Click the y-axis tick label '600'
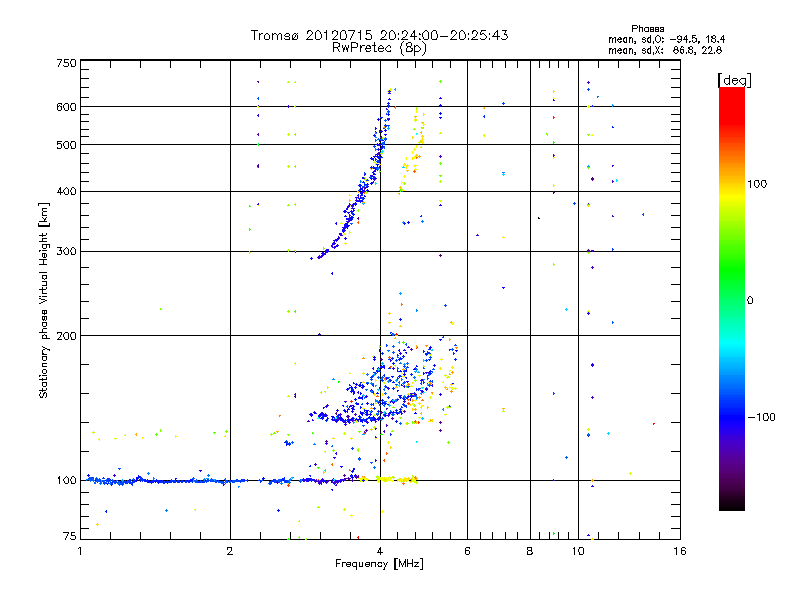The width and height of the screenshot is (800, 600). coord(66,107)
